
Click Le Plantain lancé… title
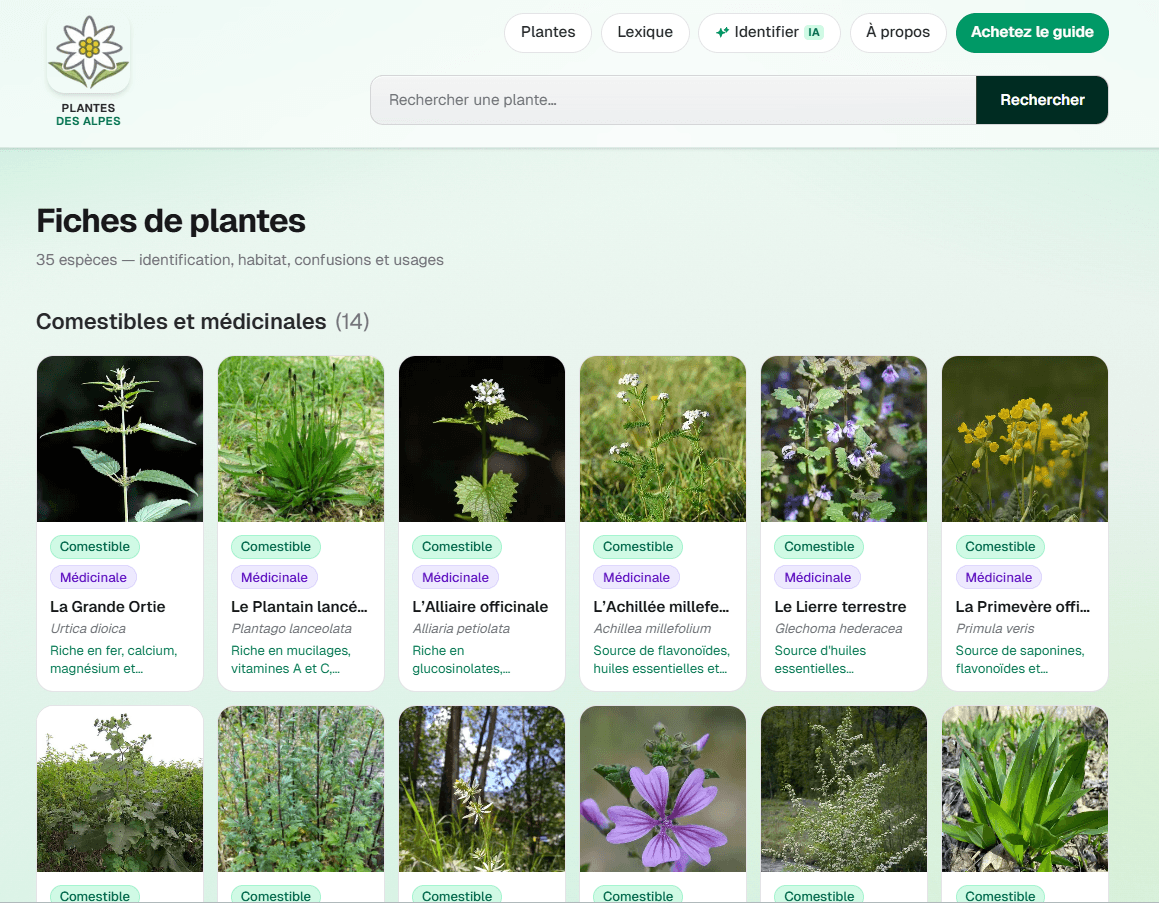299,607
